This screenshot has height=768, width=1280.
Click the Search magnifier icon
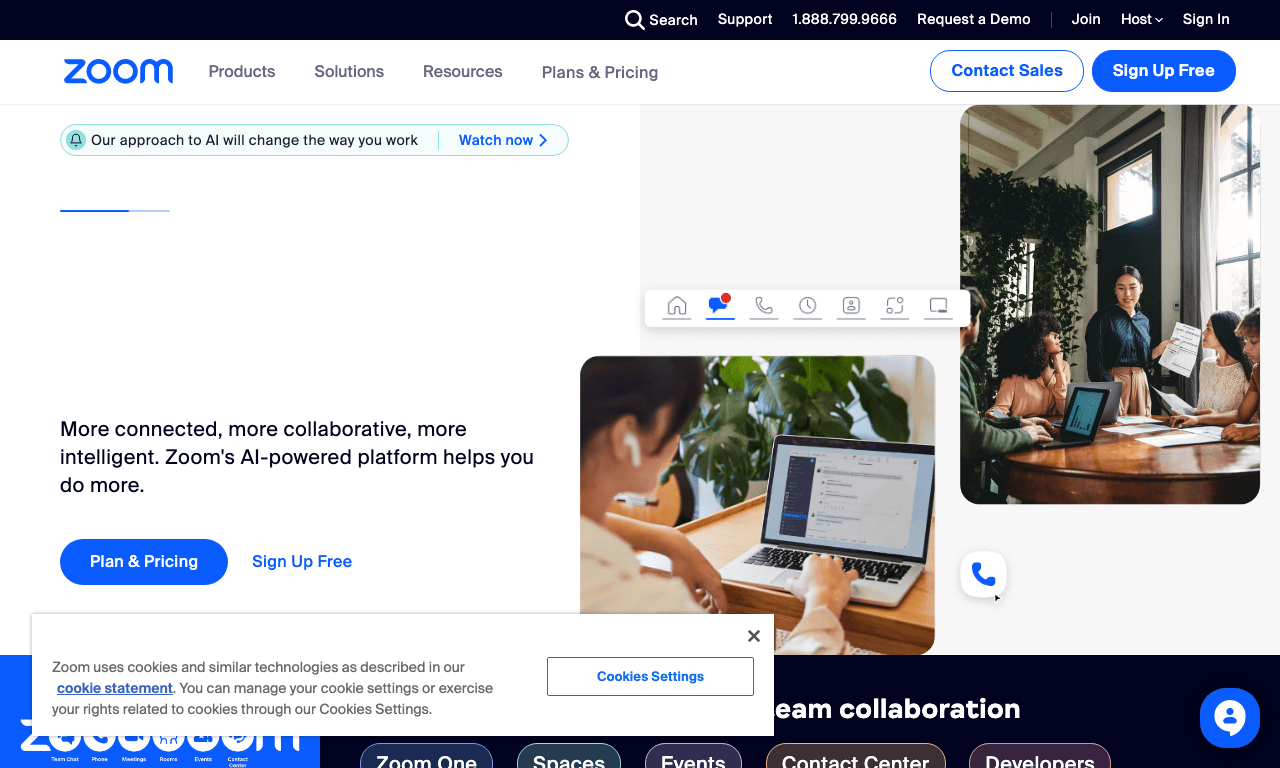635,20
